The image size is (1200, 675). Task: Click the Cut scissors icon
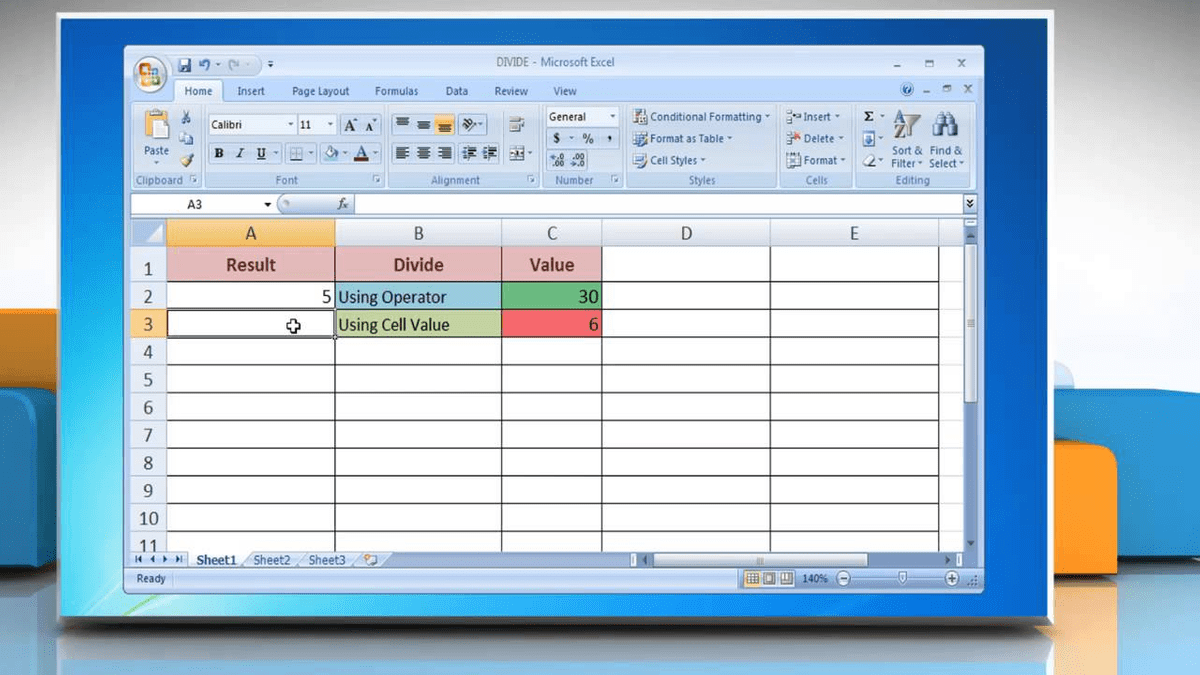click(186, 118)
